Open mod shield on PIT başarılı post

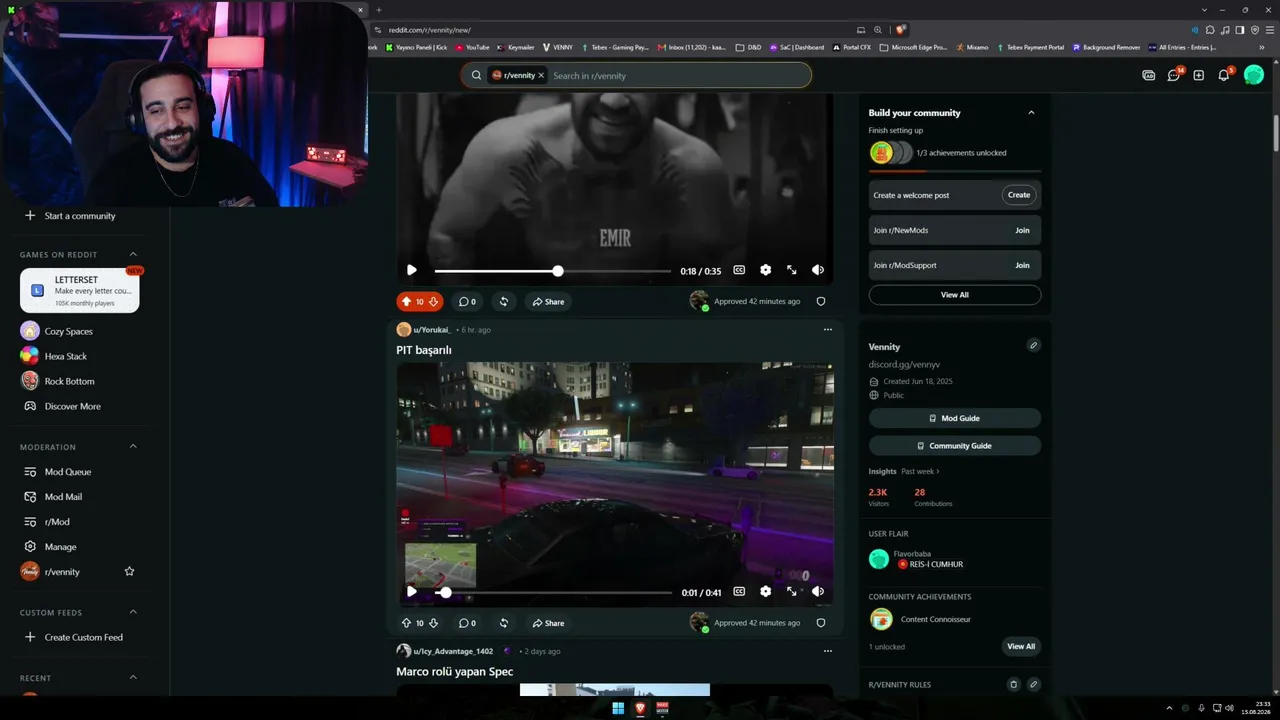click(821, 623)
